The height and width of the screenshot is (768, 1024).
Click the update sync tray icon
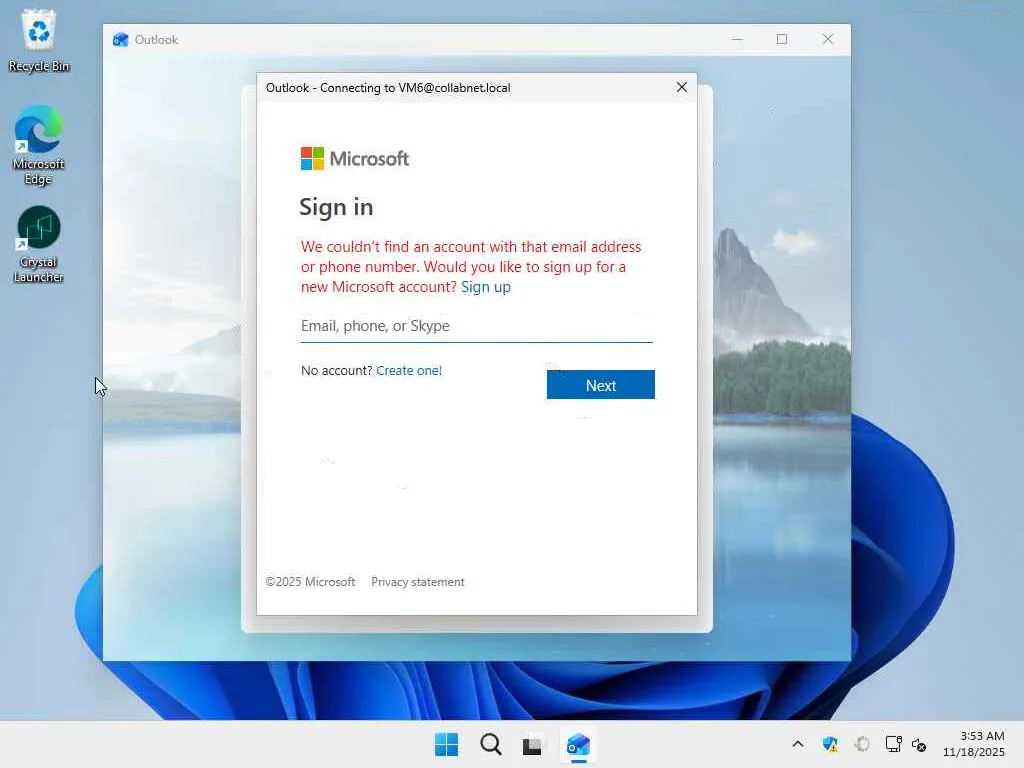[862, 744]
